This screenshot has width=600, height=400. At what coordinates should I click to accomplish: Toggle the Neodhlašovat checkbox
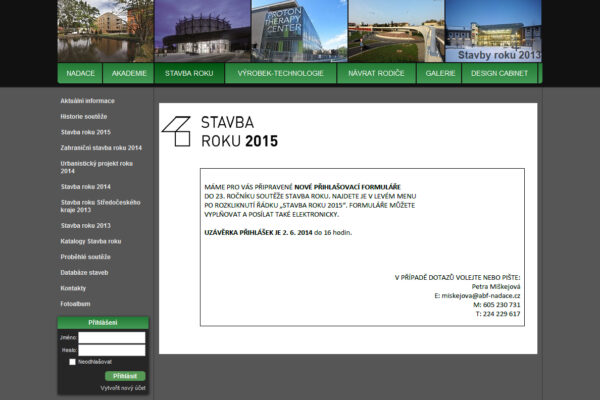pos(72,362)
